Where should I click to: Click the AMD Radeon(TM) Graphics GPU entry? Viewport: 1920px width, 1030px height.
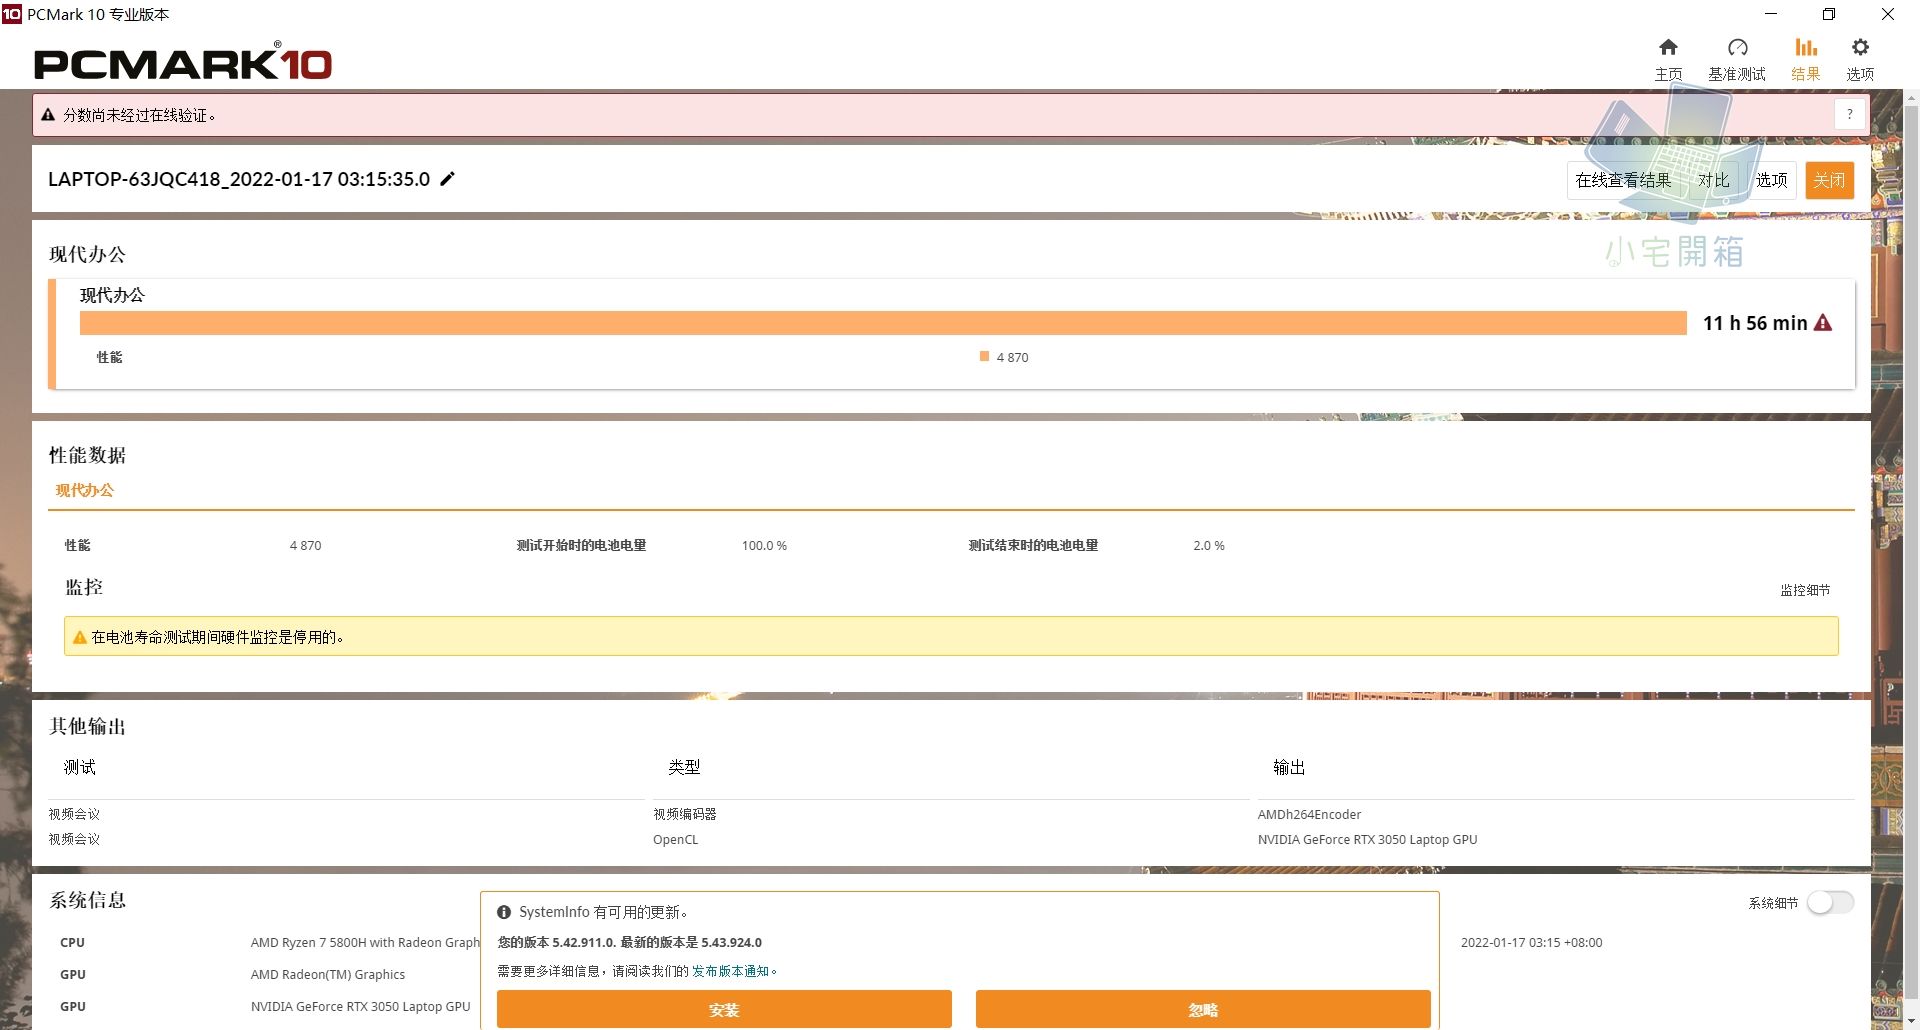(328, 974)
